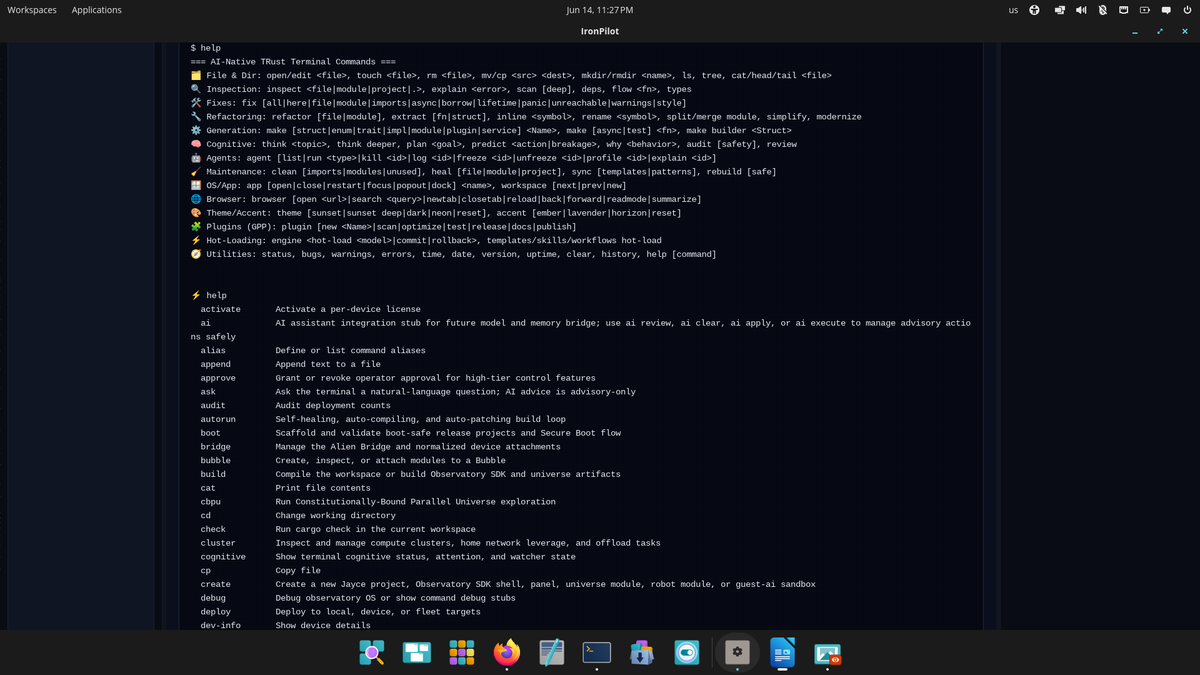Click the 'Browser:' command category line
The width and height of the screenshot is (1200, 675).
pos(446,199)
